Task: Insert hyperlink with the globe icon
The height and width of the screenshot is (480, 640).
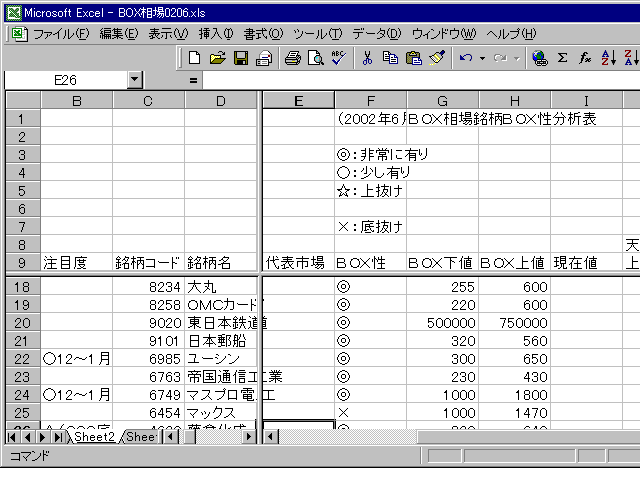Action: tap(540, 58)
